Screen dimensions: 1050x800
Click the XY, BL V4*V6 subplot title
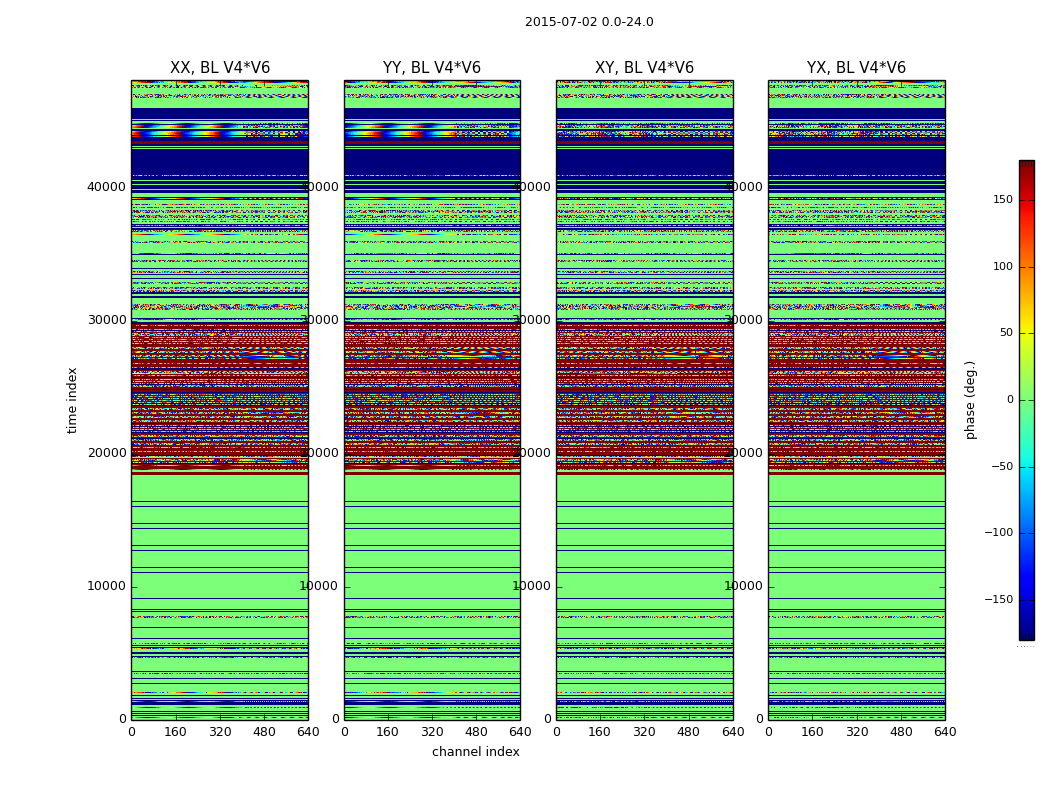[x=644, y=68]
